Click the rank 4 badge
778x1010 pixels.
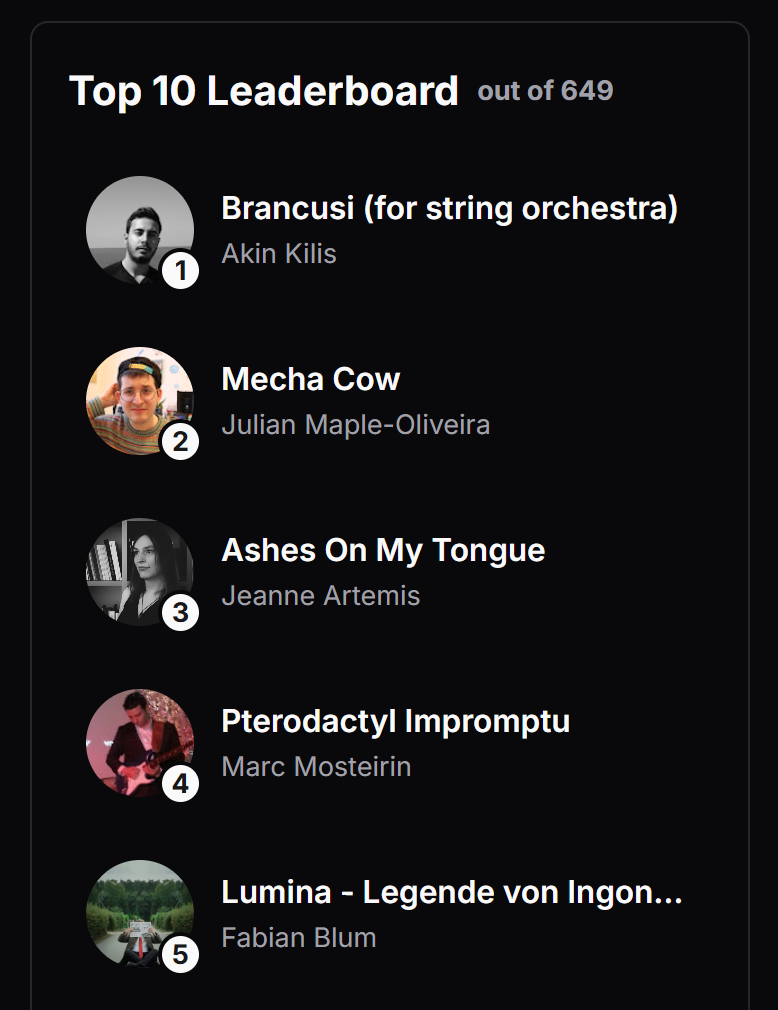(180, 783)
